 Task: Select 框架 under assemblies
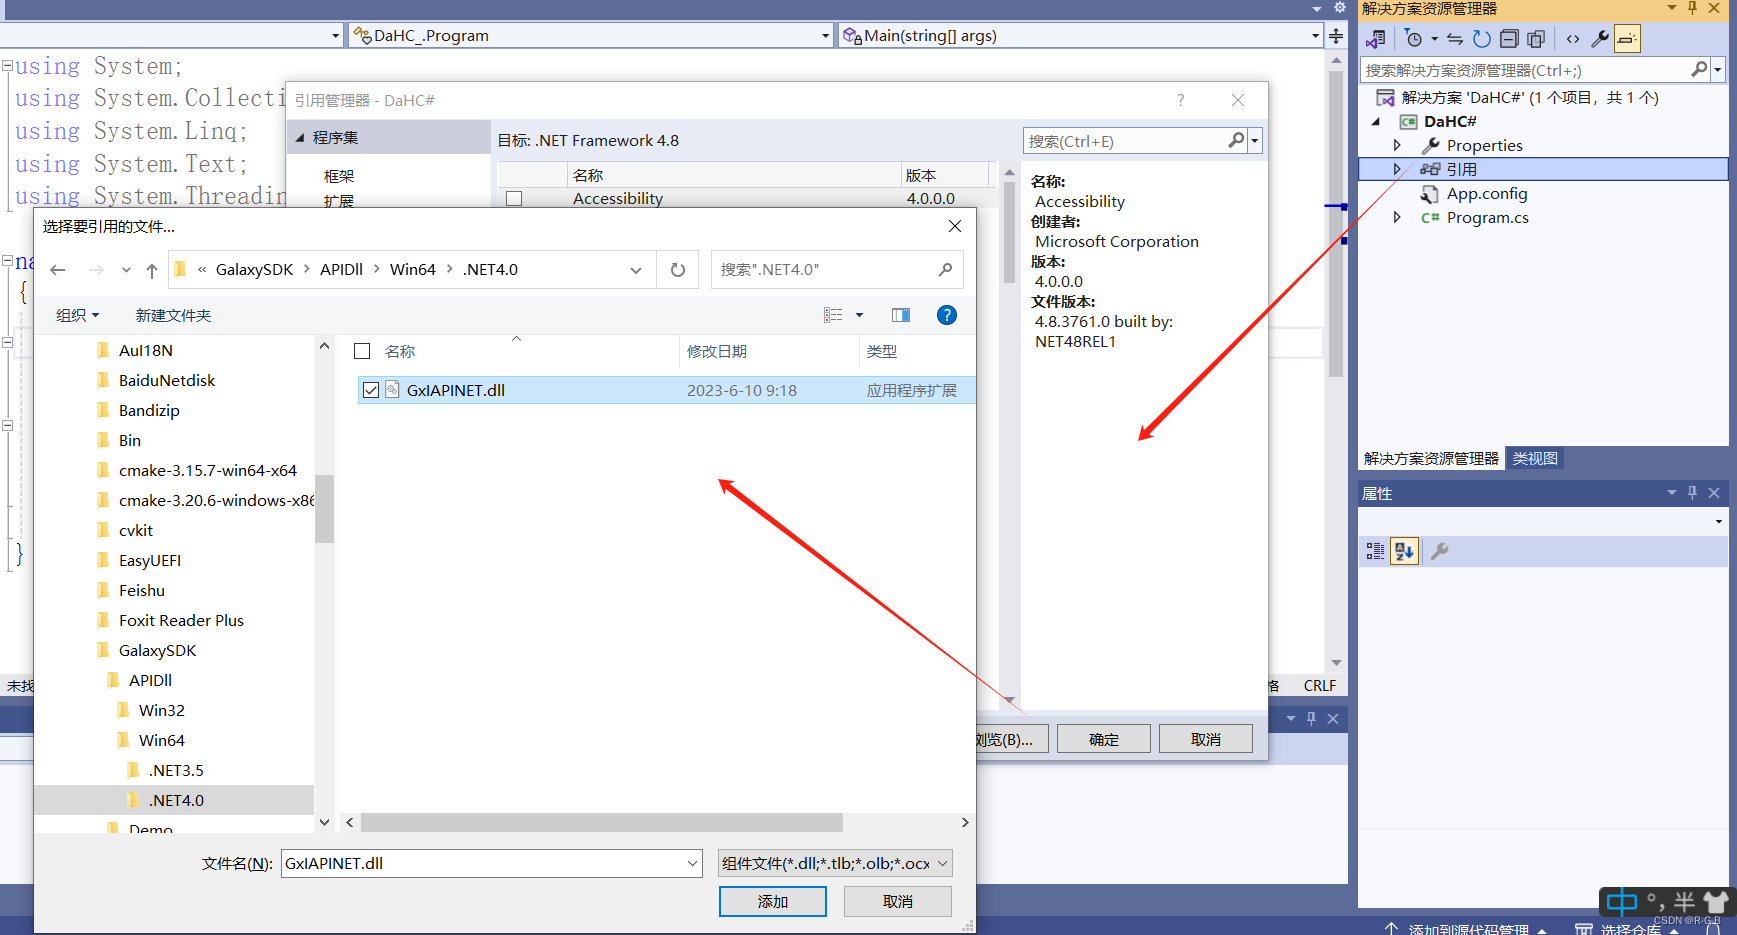(x=339, y=176)
